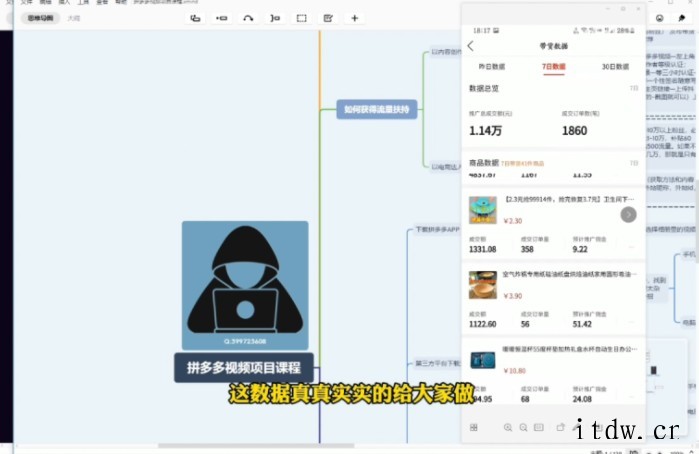Open the 文件 menu

tap(26, 2)
